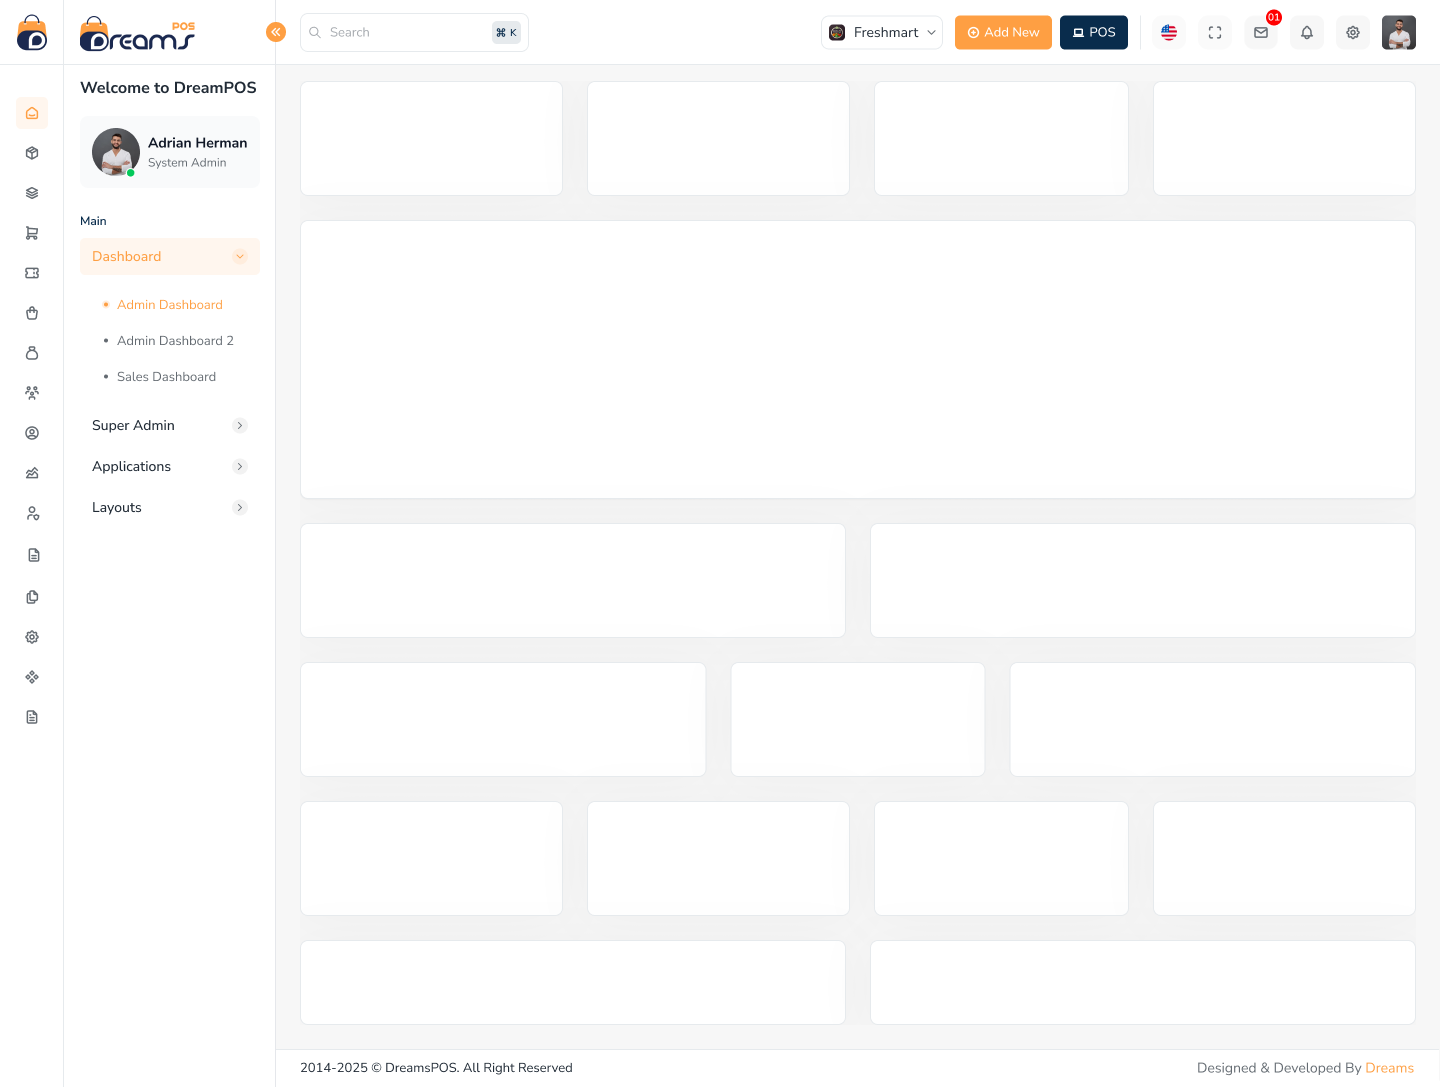Click the POS button

click(x=1094, y=32)
